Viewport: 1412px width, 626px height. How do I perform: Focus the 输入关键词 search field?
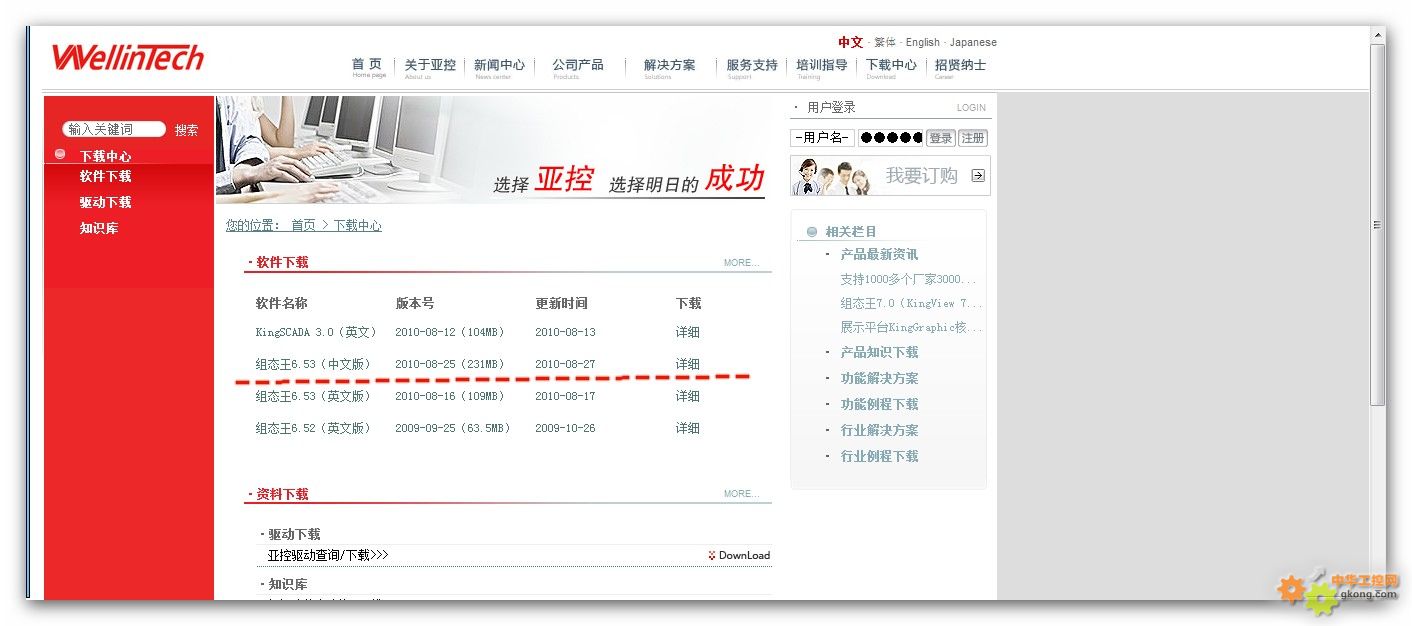(113, 129)
